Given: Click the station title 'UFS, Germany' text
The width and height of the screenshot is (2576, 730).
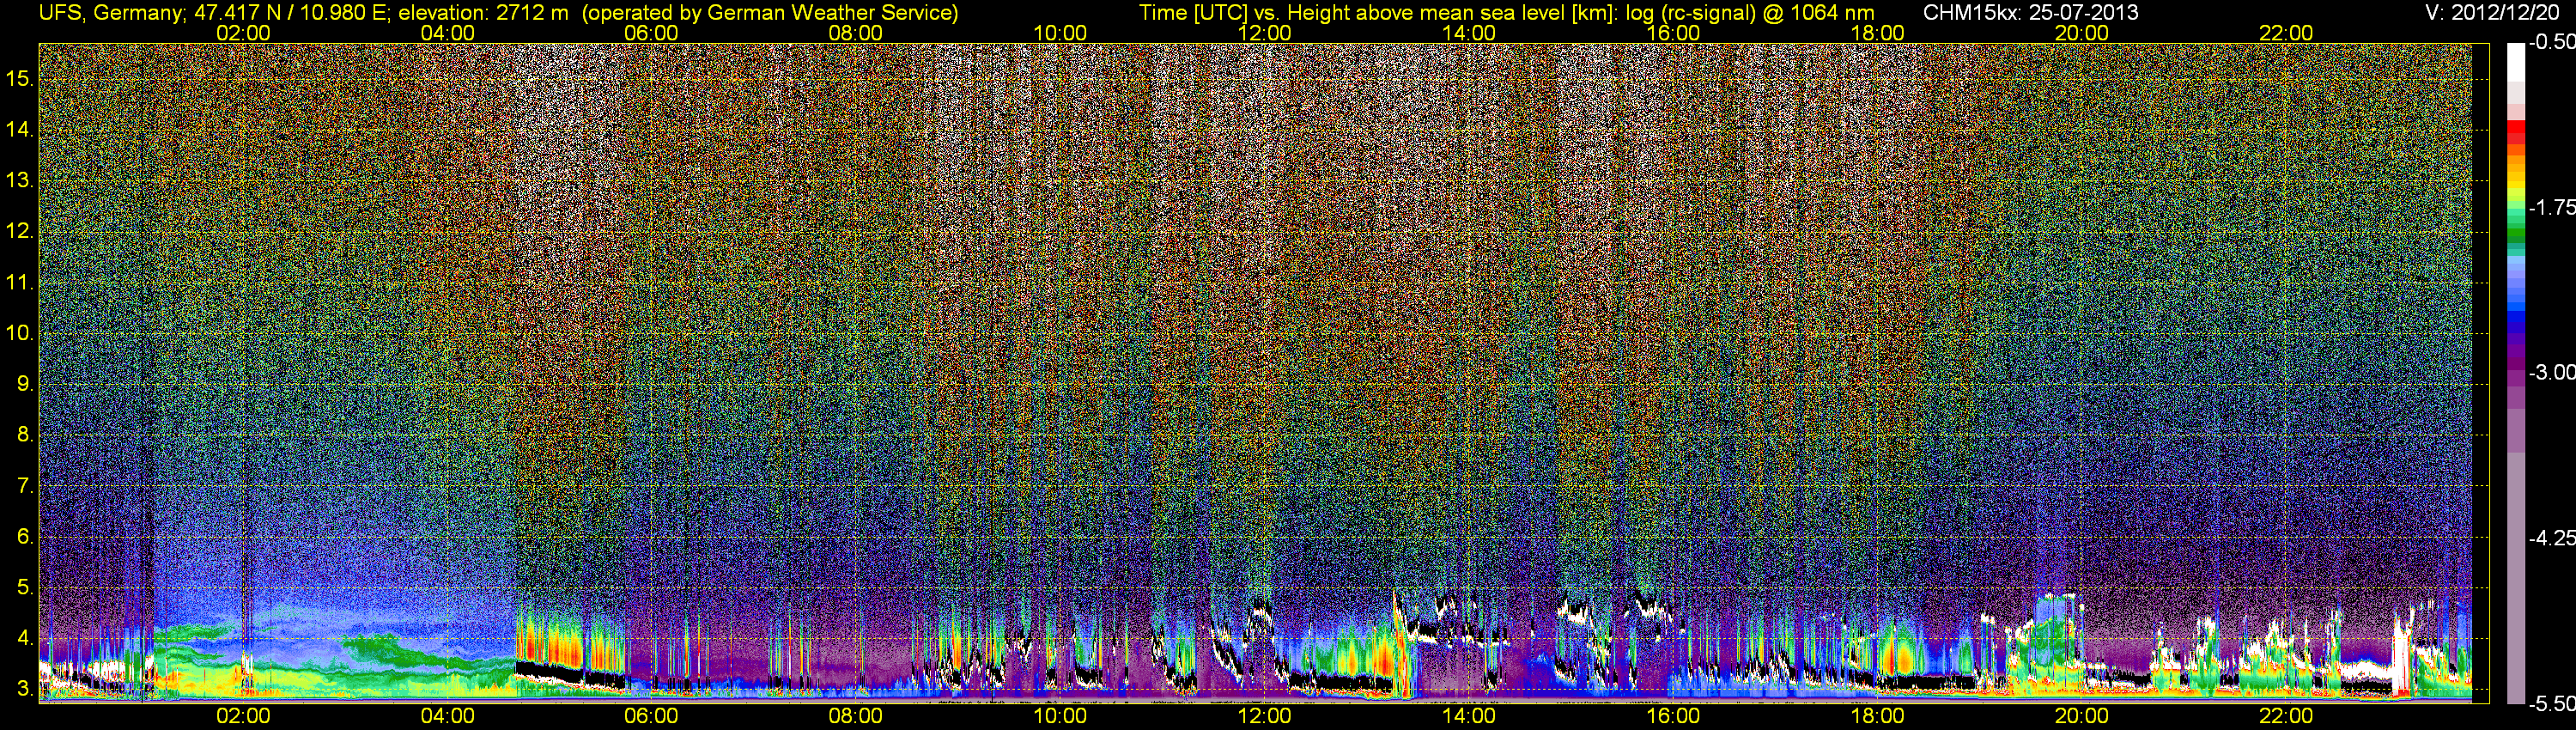Looking at the screenshot, I should (x=110, y=13).
